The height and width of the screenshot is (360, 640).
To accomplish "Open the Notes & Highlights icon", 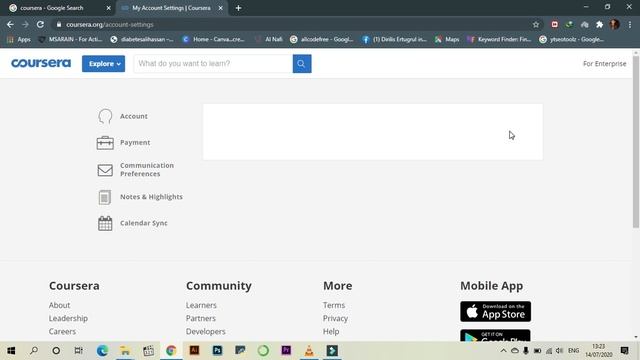I will (x=105, y=197).
